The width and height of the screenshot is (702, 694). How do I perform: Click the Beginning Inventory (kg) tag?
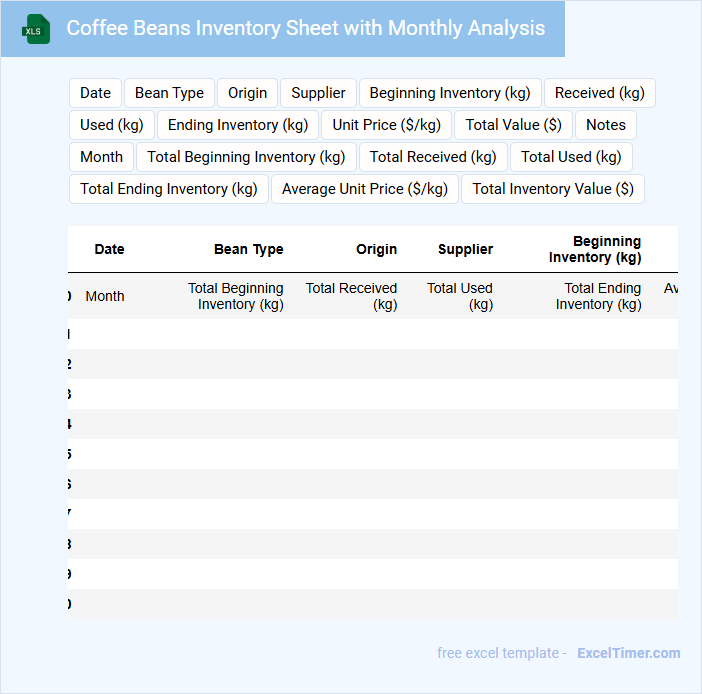450,93
